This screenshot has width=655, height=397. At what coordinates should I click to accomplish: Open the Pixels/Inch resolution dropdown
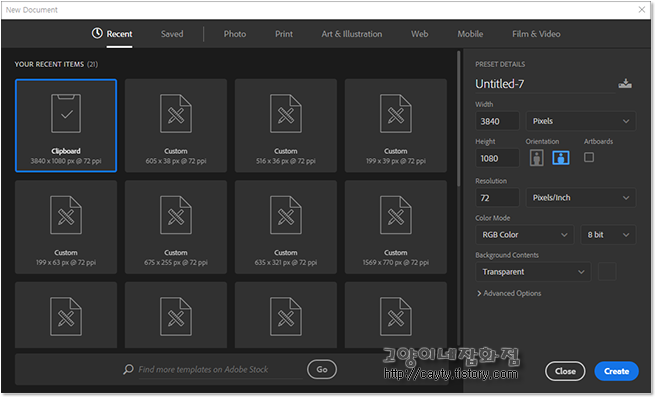click(x=581, y=198)
